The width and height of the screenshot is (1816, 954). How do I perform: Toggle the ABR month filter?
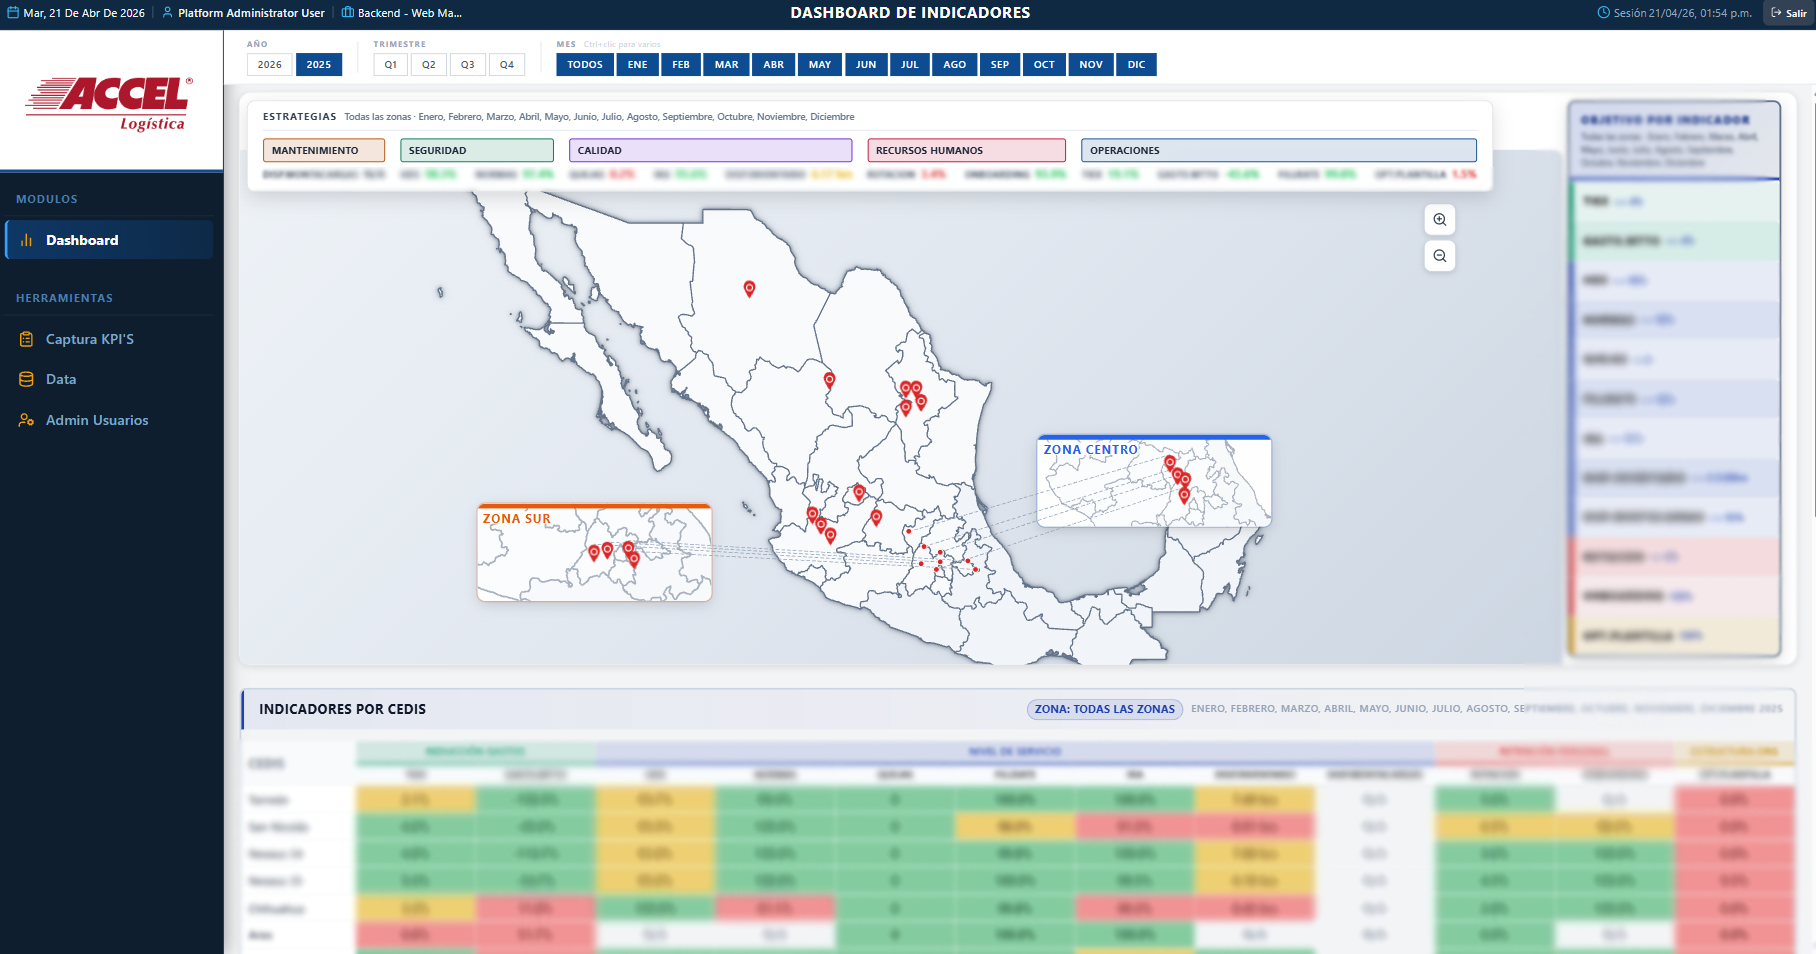click(x=774, y=64)
